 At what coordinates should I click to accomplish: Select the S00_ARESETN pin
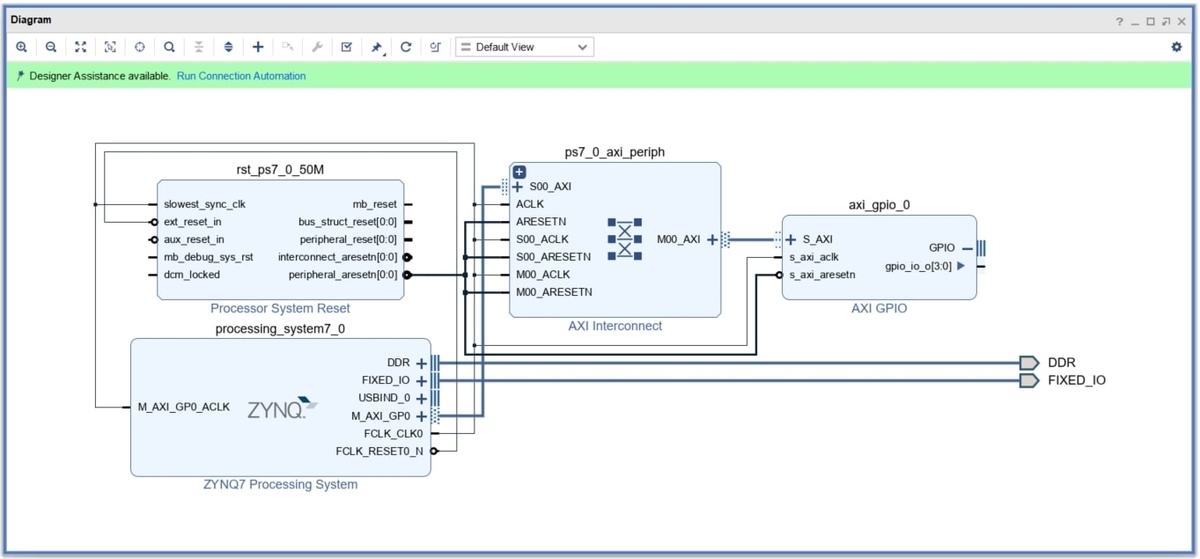coord(553,257)
